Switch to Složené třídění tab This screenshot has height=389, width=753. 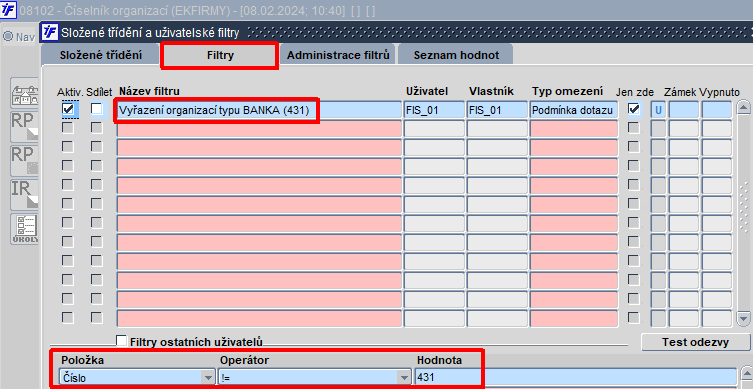tap(101, 55)
